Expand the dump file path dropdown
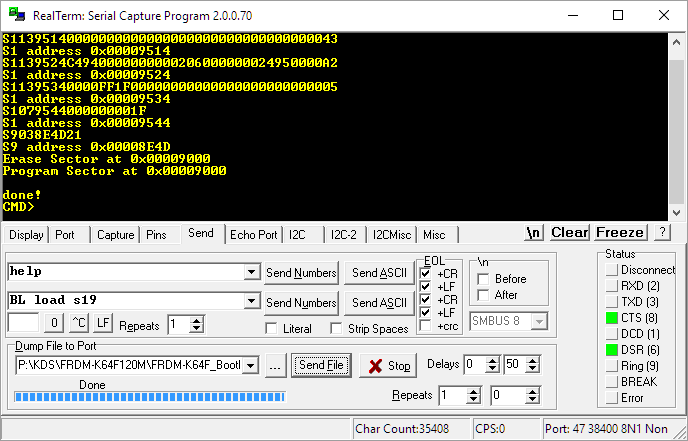 tap(254, 366)
